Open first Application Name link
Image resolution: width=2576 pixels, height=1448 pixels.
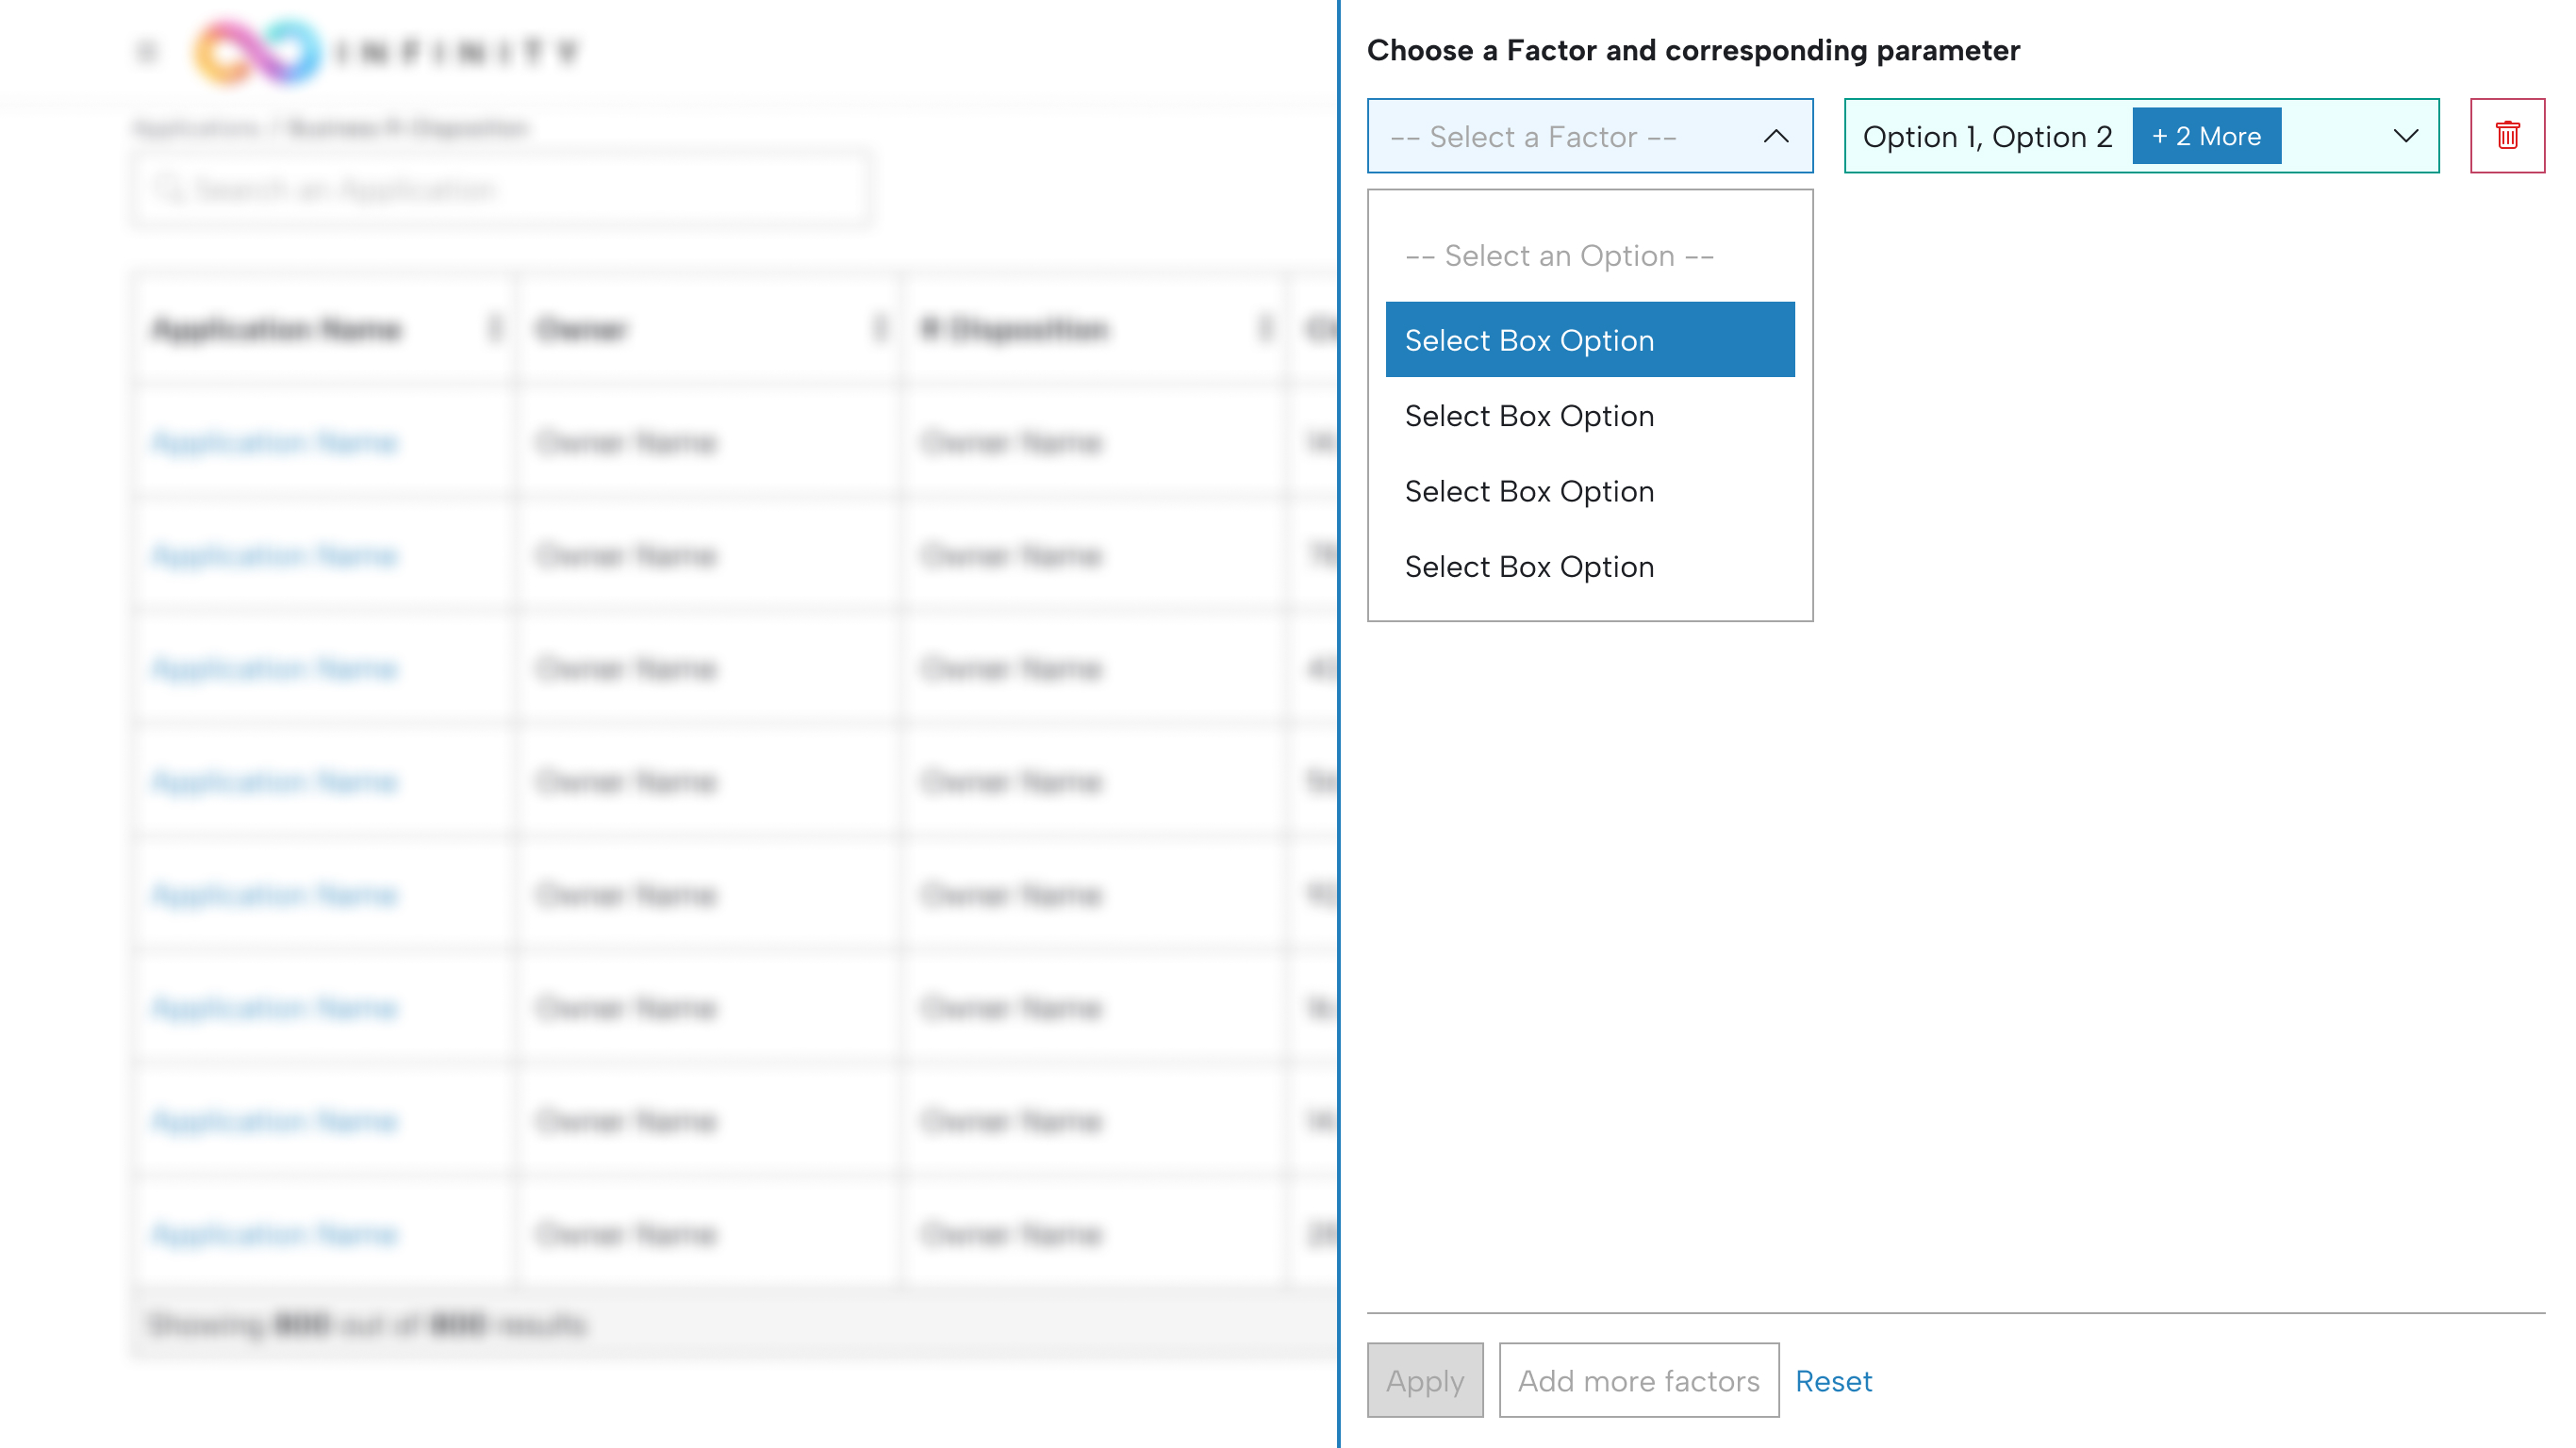pyautogui.click(x=275, y=442)
